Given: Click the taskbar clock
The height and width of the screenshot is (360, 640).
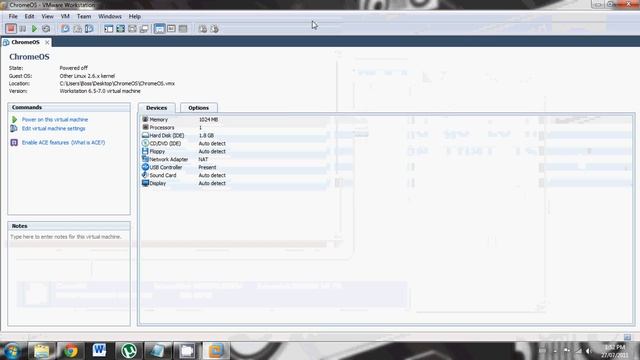Looking at the screenshot, I should (x=615, y=351).
